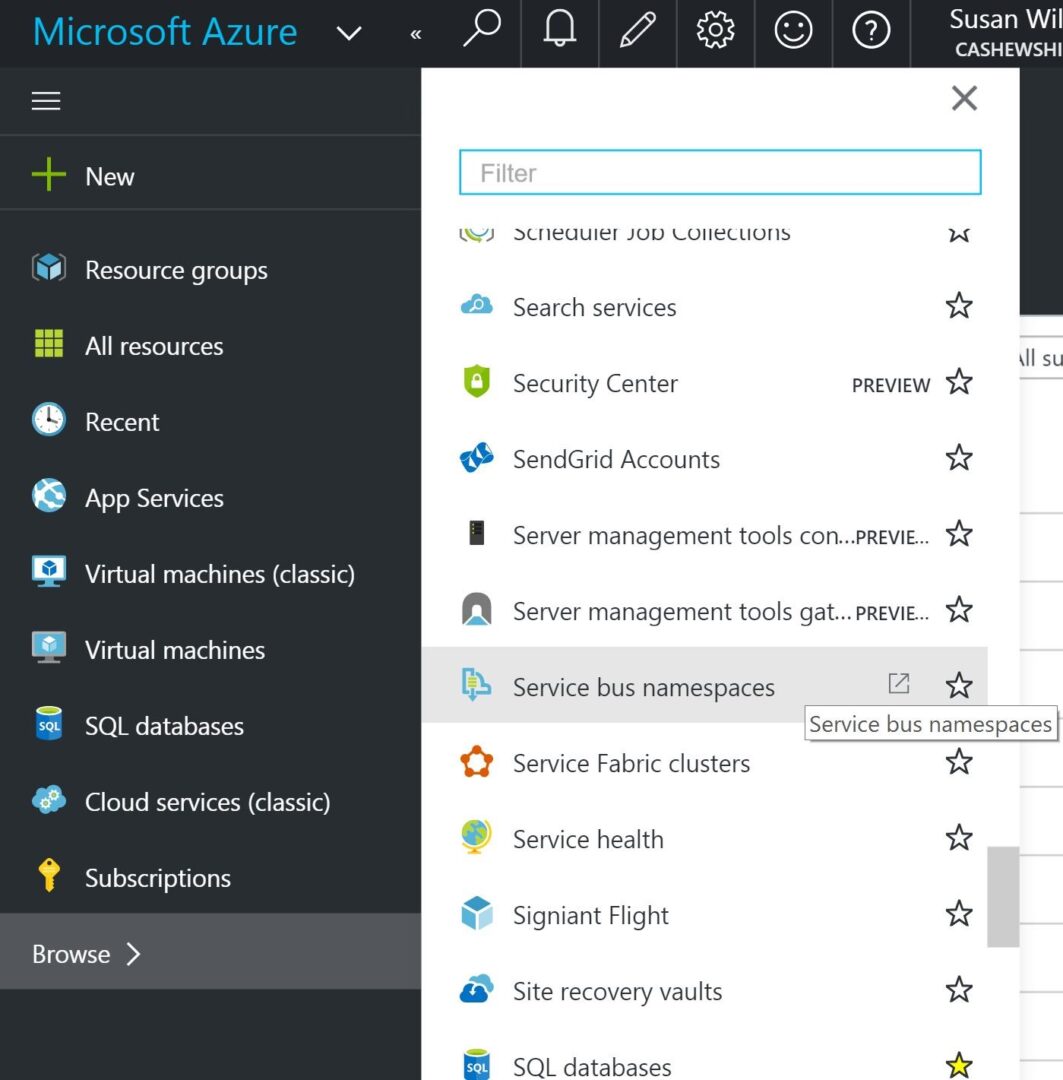Select Virtual machines in the sidebar

[174, 650]
